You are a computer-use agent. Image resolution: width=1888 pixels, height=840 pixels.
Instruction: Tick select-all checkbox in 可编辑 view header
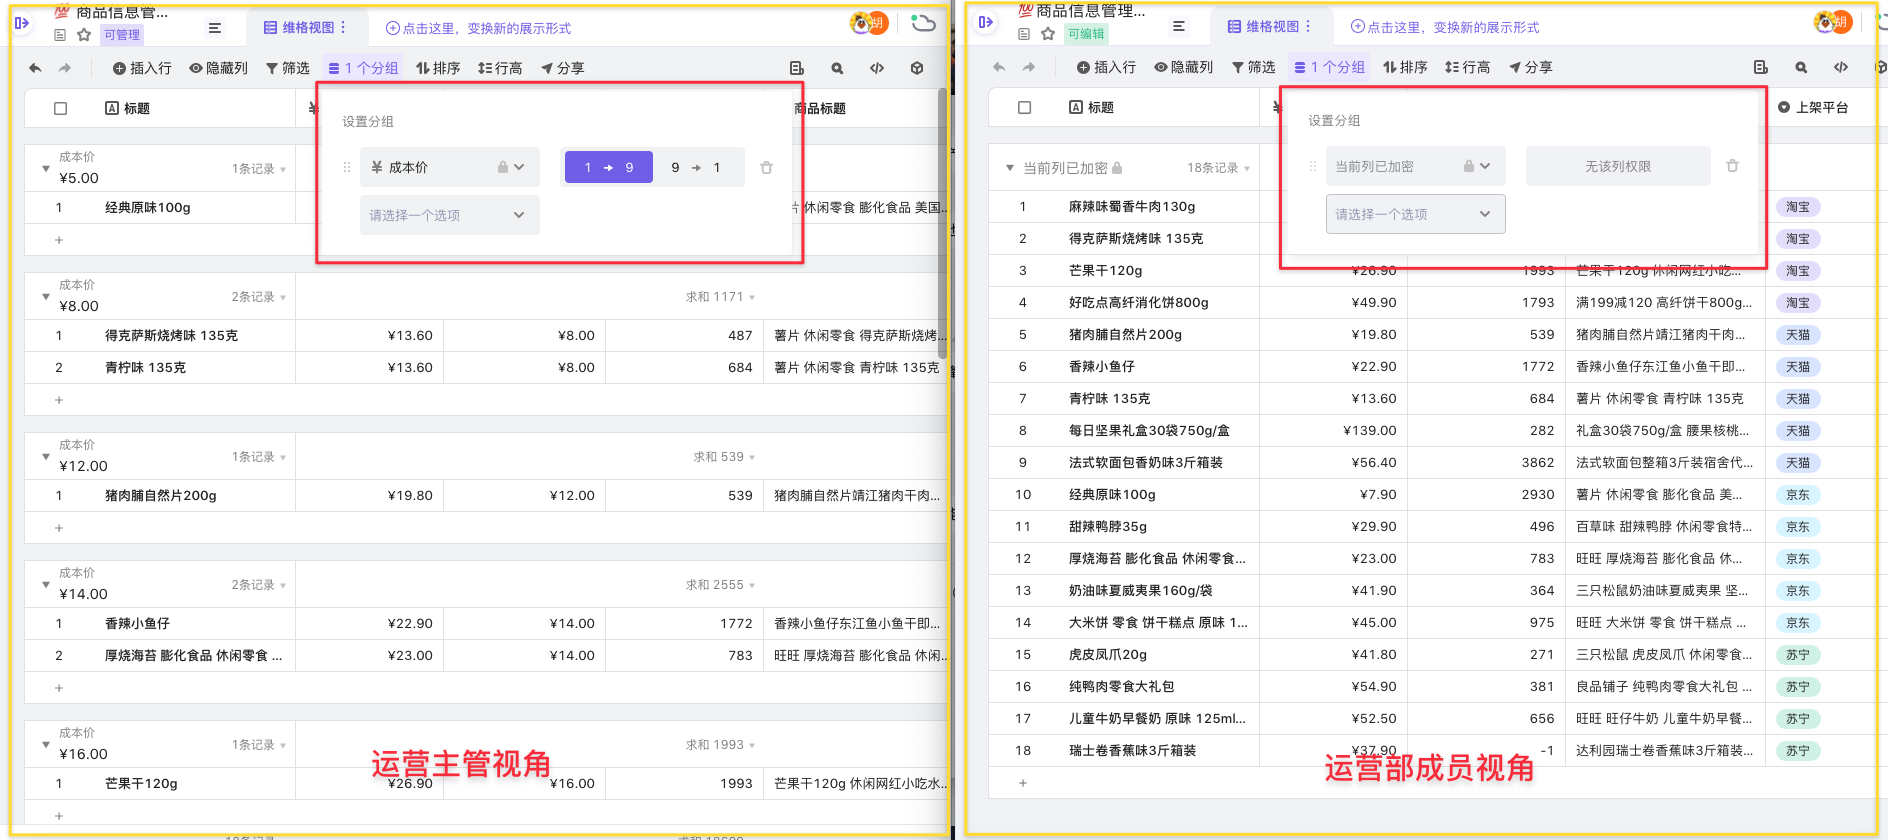1025,107
